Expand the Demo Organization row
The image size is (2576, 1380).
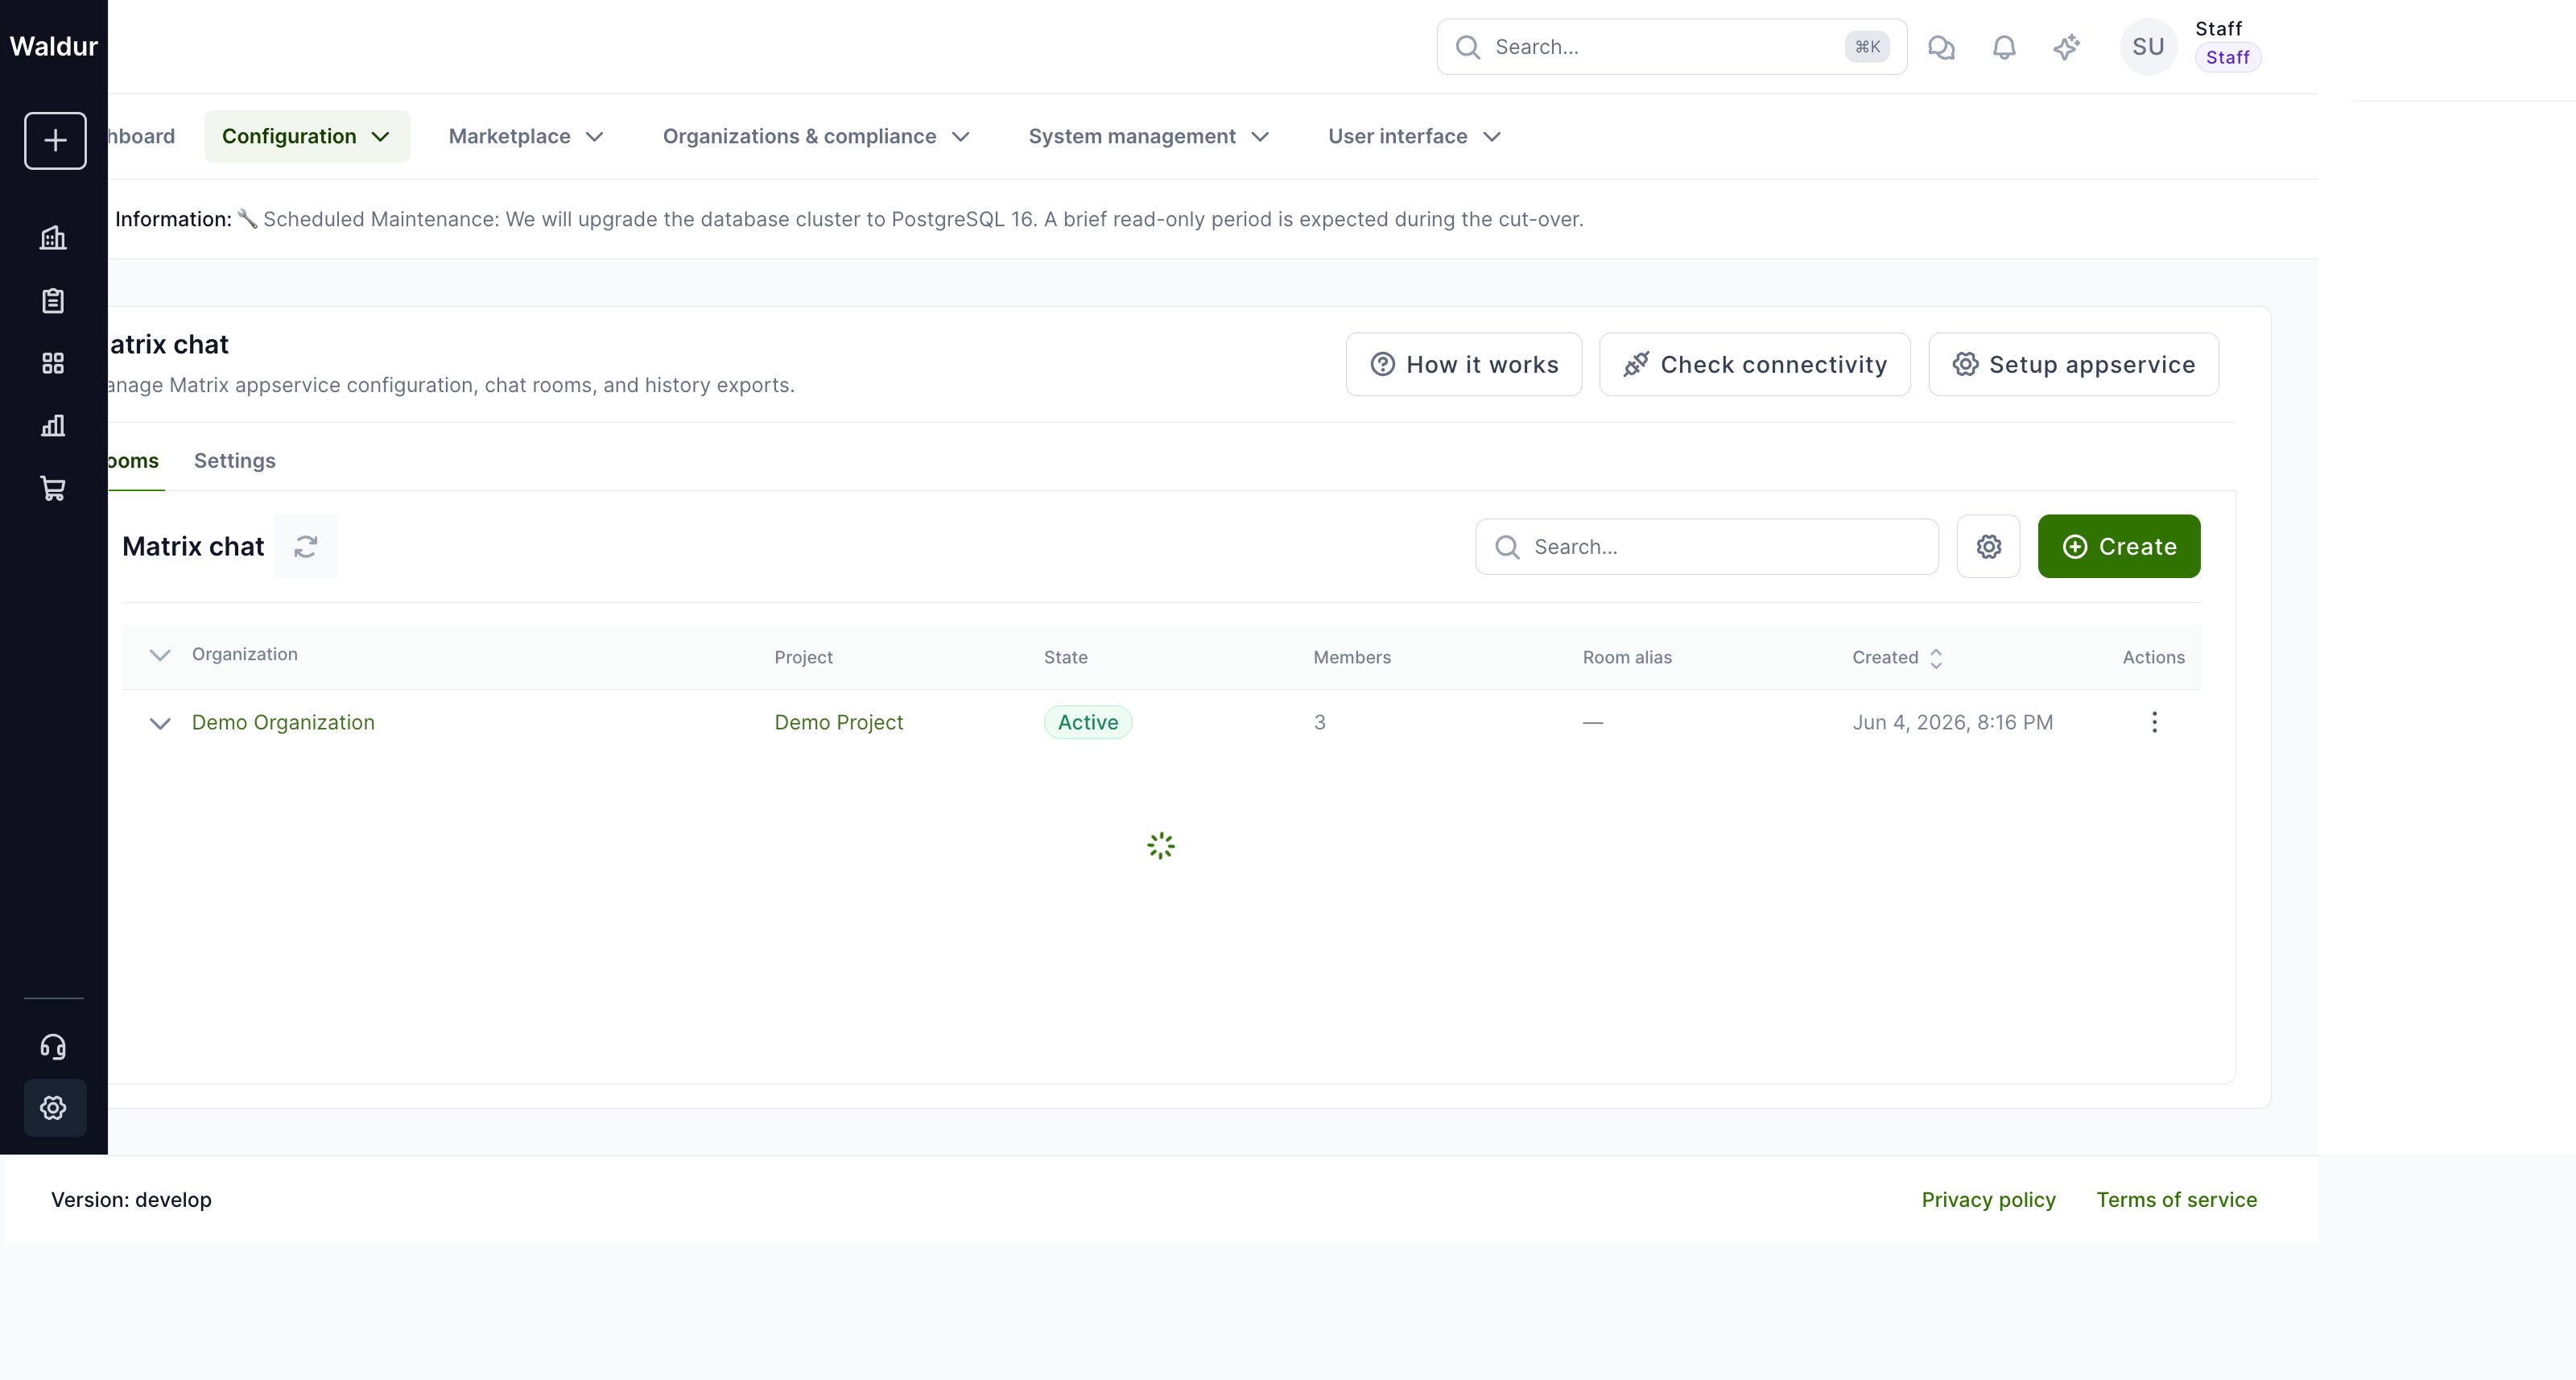click(x=160, y=723)
